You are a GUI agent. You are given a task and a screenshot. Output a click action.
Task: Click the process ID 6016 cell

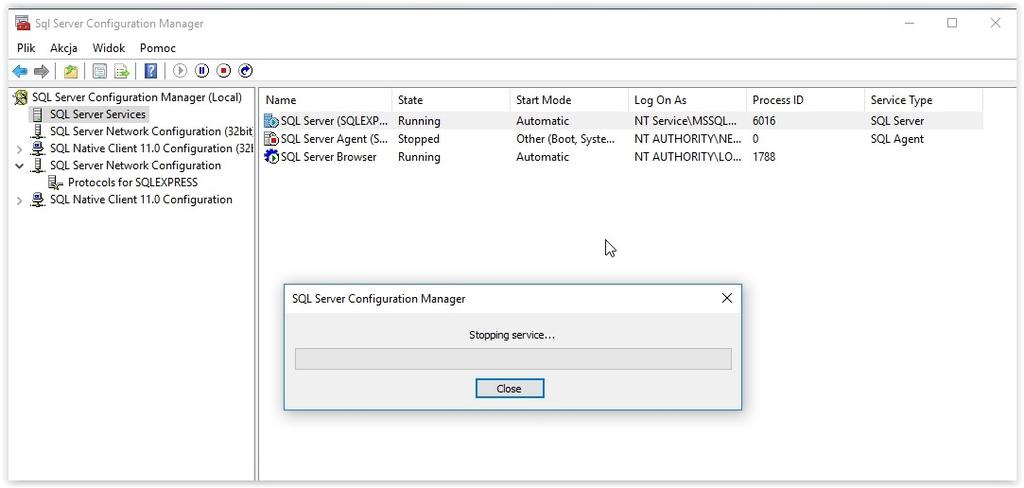(x=763, y=121)
